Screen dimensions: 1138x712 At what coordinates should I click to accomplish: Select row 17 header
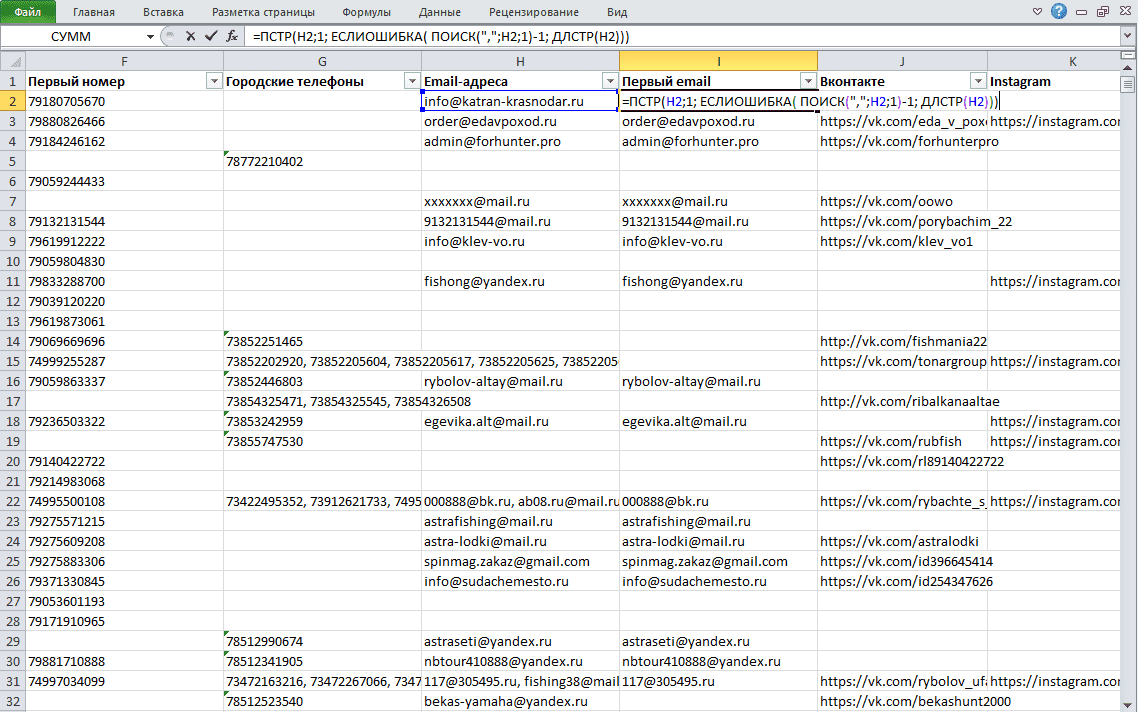[13, 401]
